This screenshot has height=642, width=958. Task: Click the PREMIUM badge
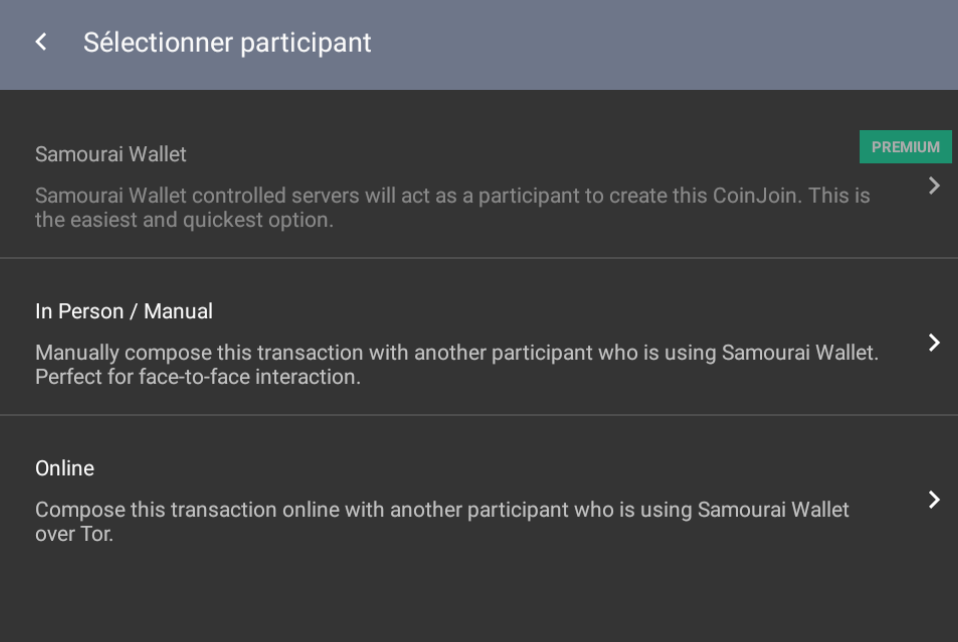pyautogui.click(x=905, y=147)
